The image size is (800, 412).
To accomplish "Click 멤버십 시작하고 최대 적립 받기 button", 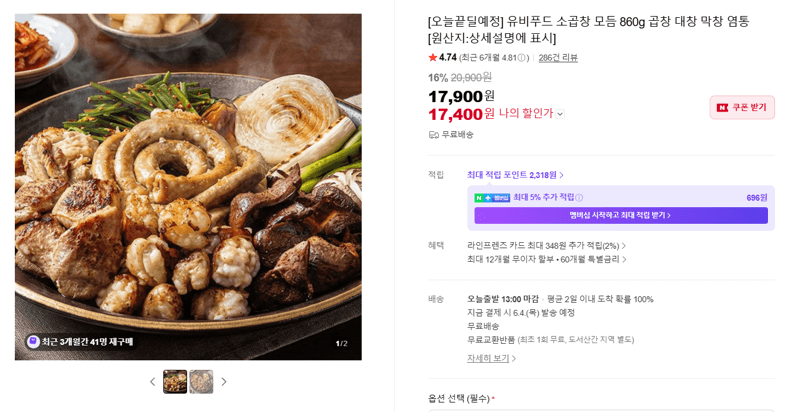I will tap(621, 216).
